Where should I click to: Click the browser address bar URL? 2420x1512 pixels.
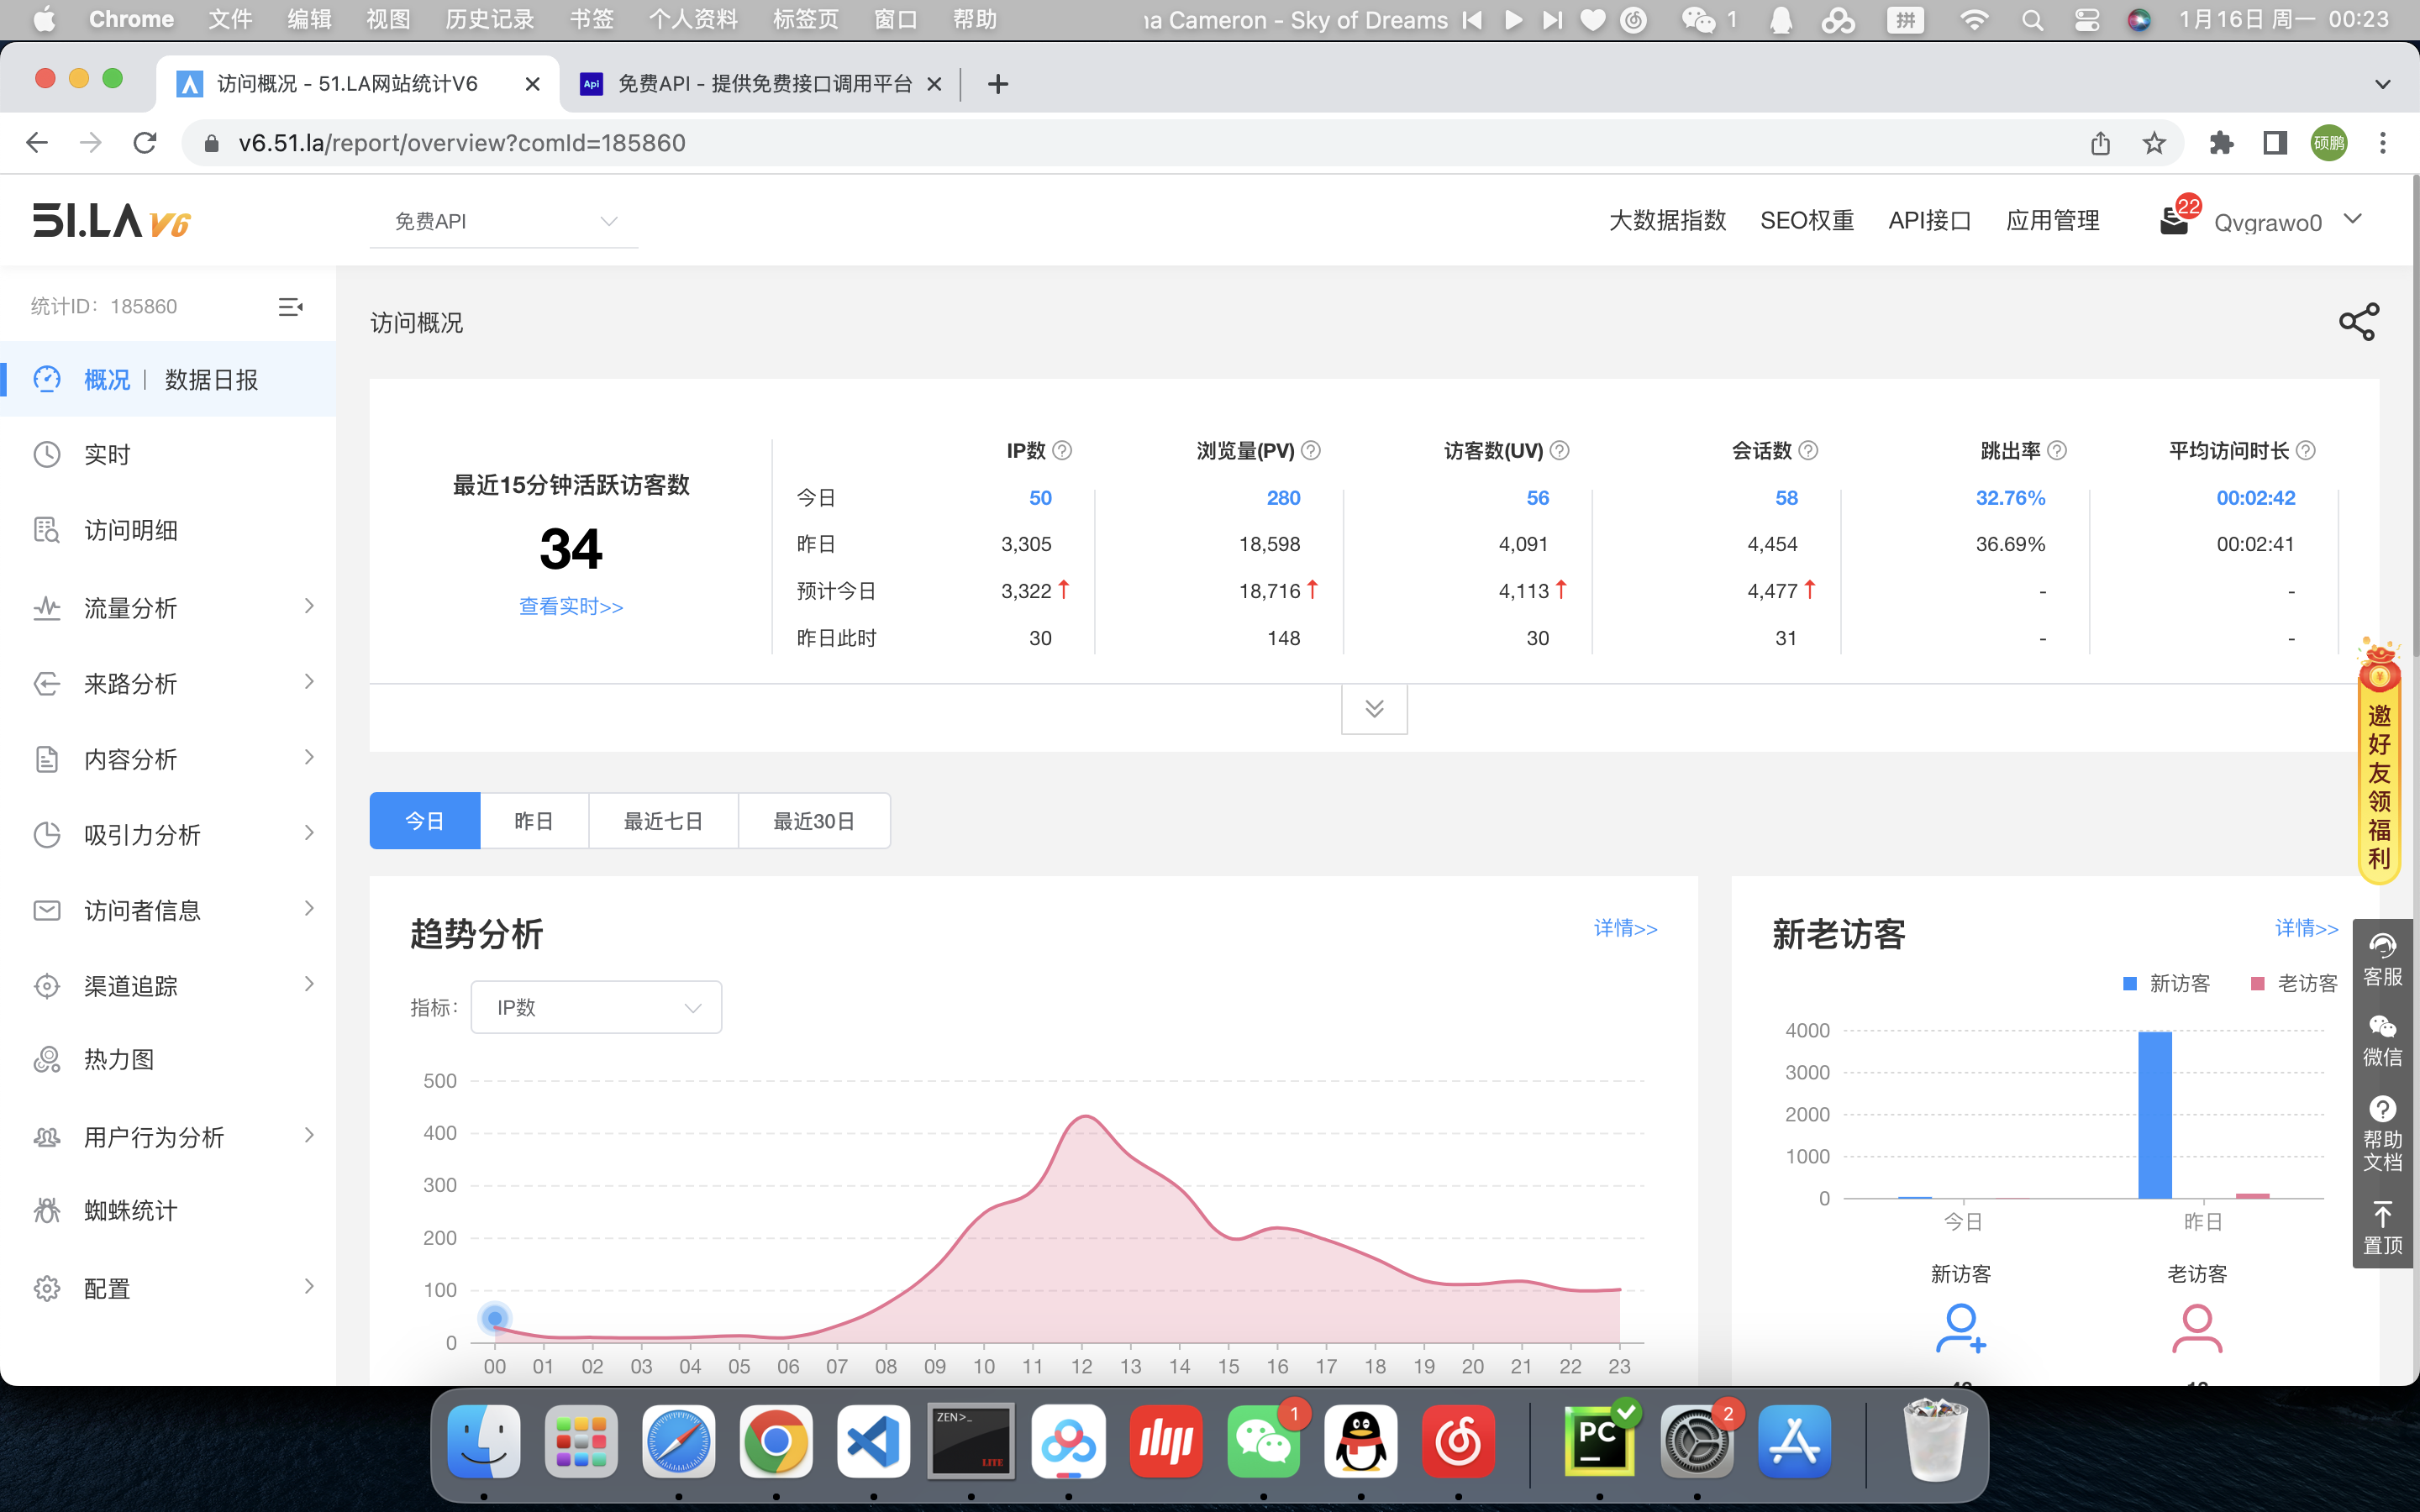(x=462, y=143)
